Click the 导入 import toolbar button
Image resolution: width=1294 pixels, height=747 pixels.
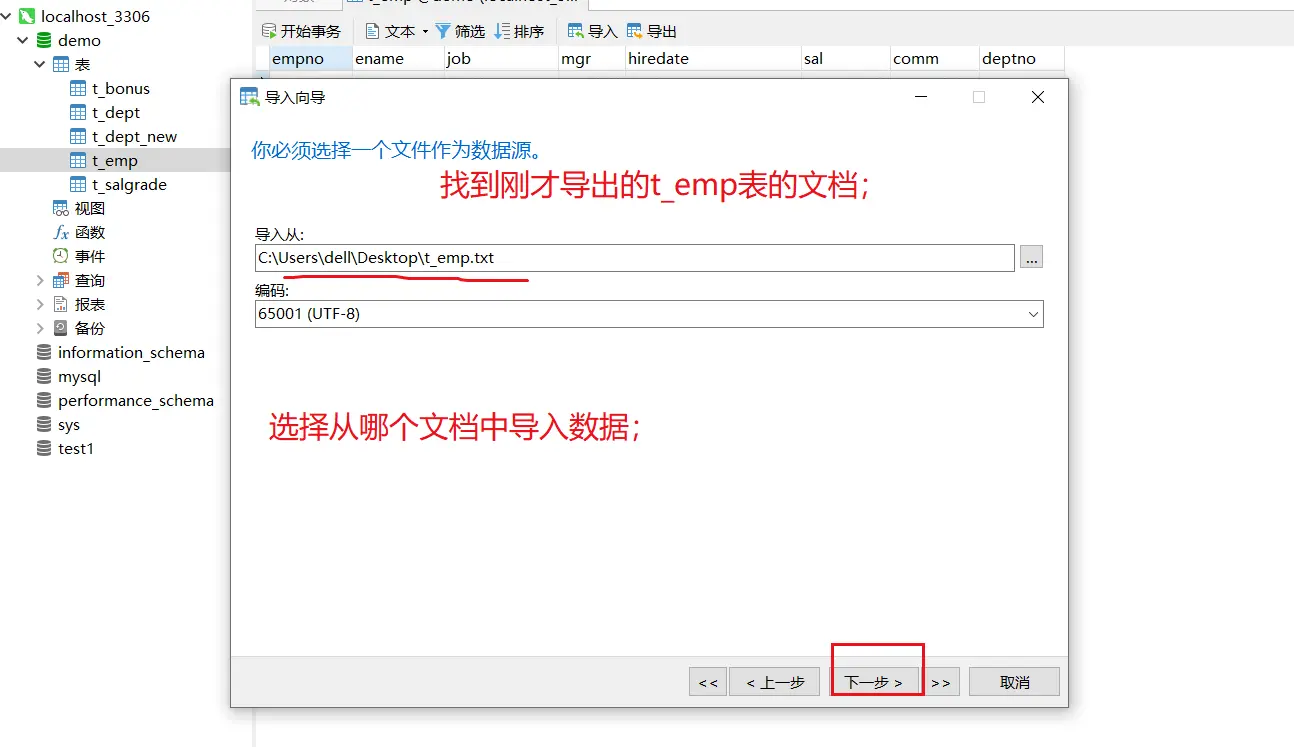[592, 32]
